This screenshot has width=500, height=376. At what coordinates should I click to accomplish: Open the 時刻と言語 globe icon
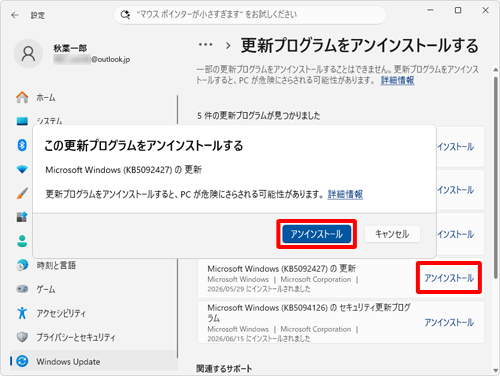click(22, 265)
